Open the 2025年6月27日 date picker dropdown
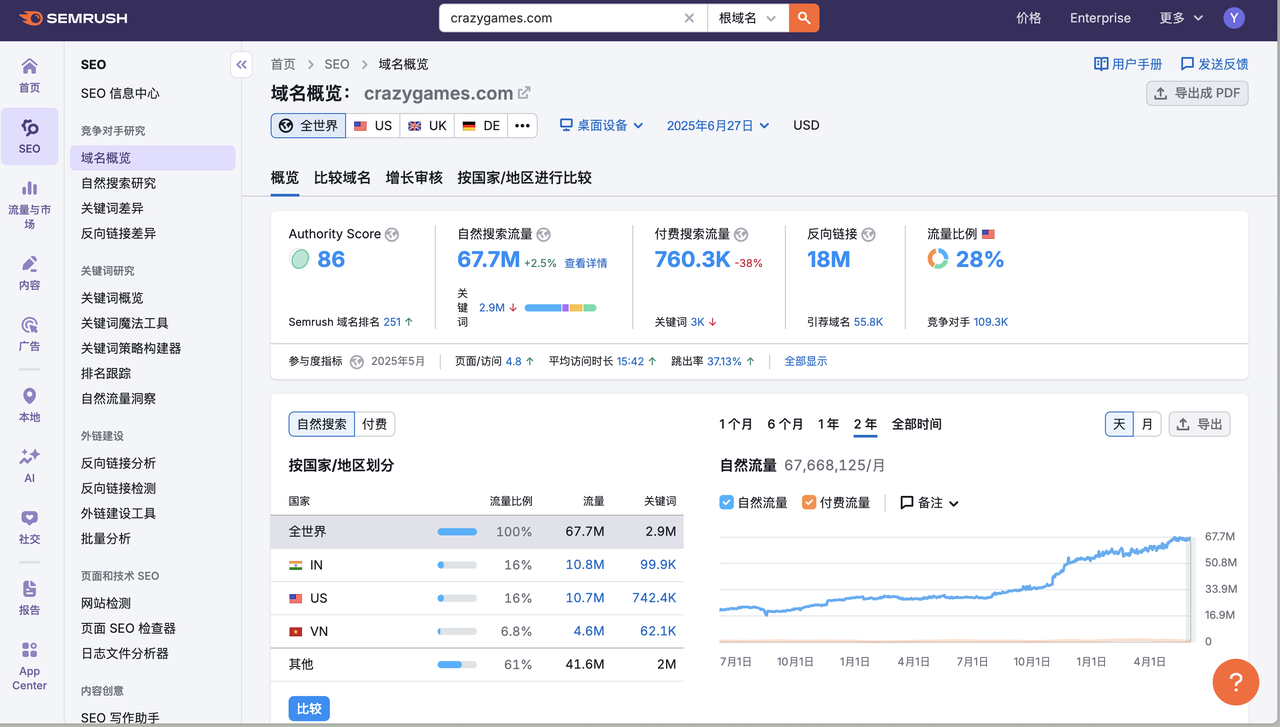This screenshot has height=727, width=1280. (718, 125)
